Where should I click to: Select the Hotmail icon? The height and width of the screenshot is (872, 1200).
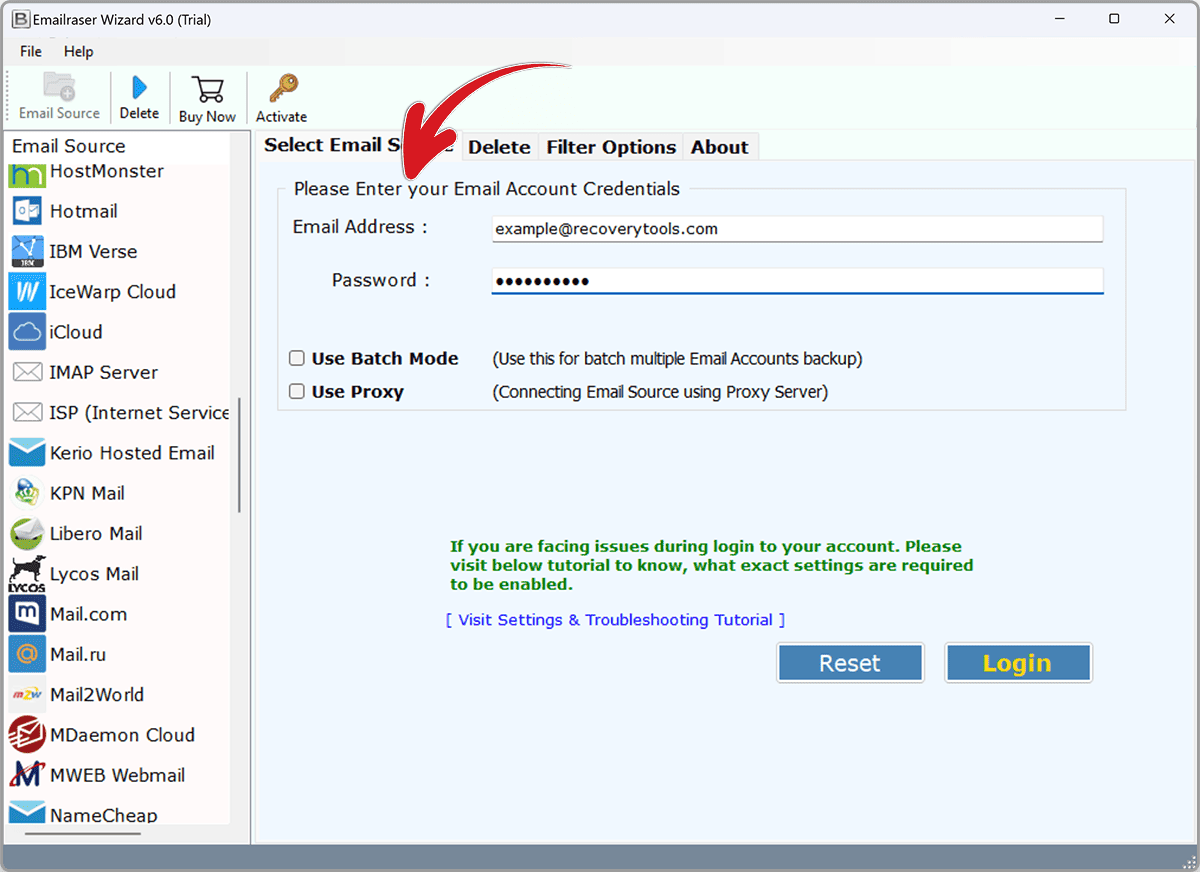click(26, 211)
